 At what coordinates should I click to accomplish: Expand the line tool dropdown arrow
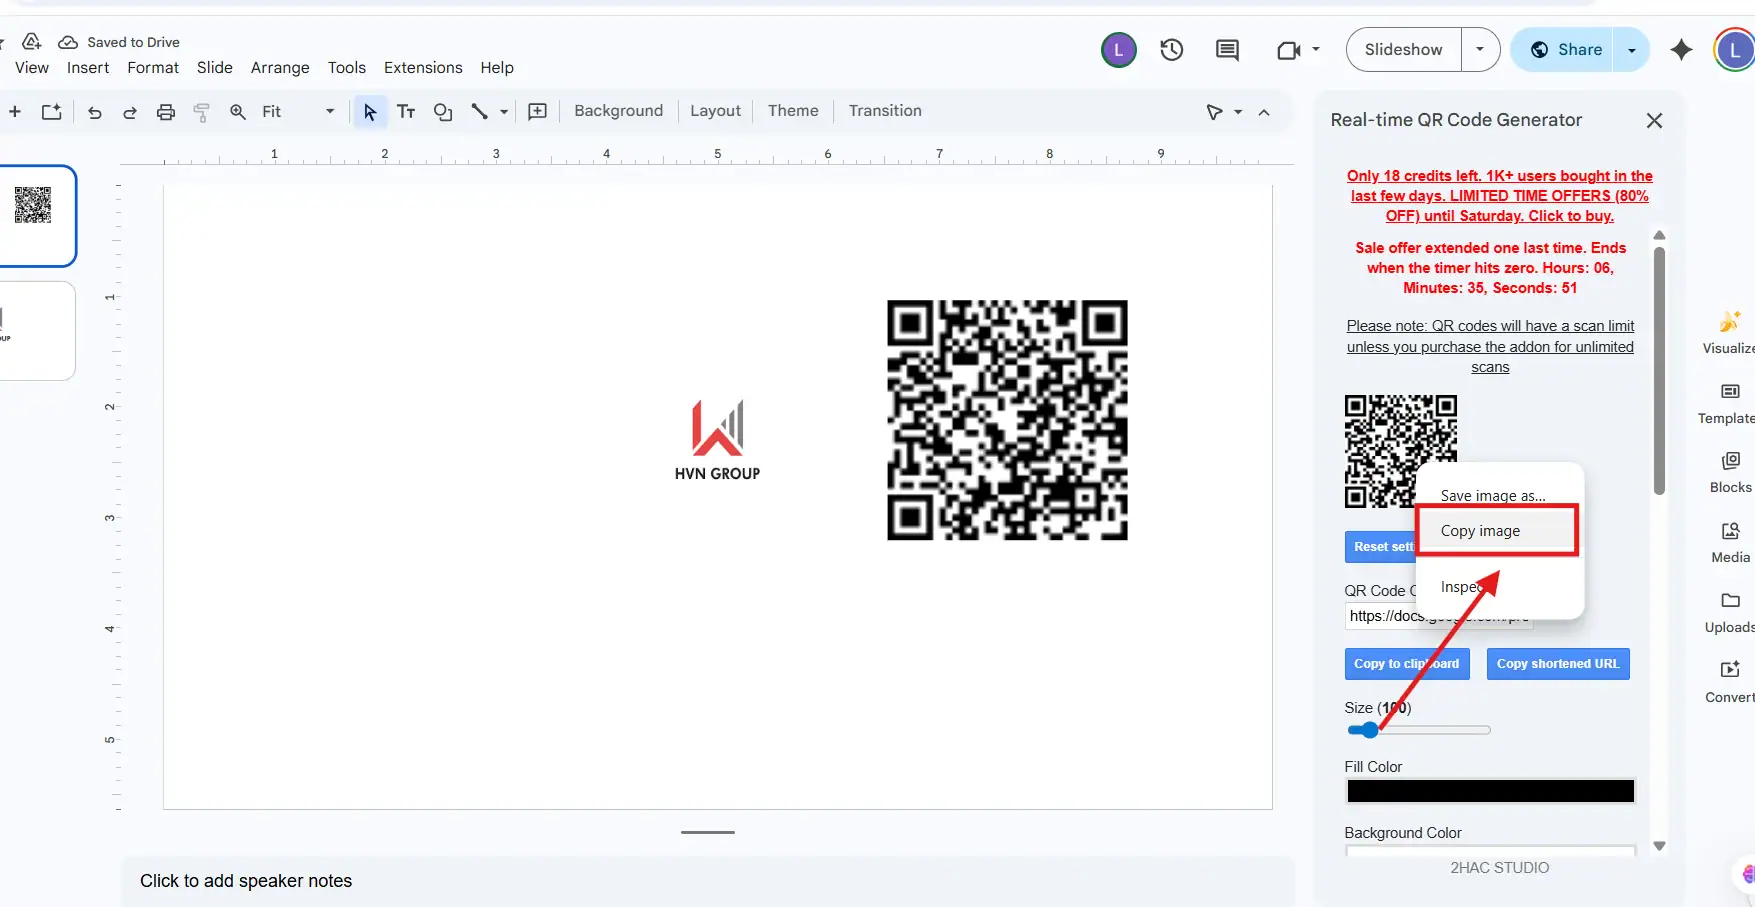[504, 112]
